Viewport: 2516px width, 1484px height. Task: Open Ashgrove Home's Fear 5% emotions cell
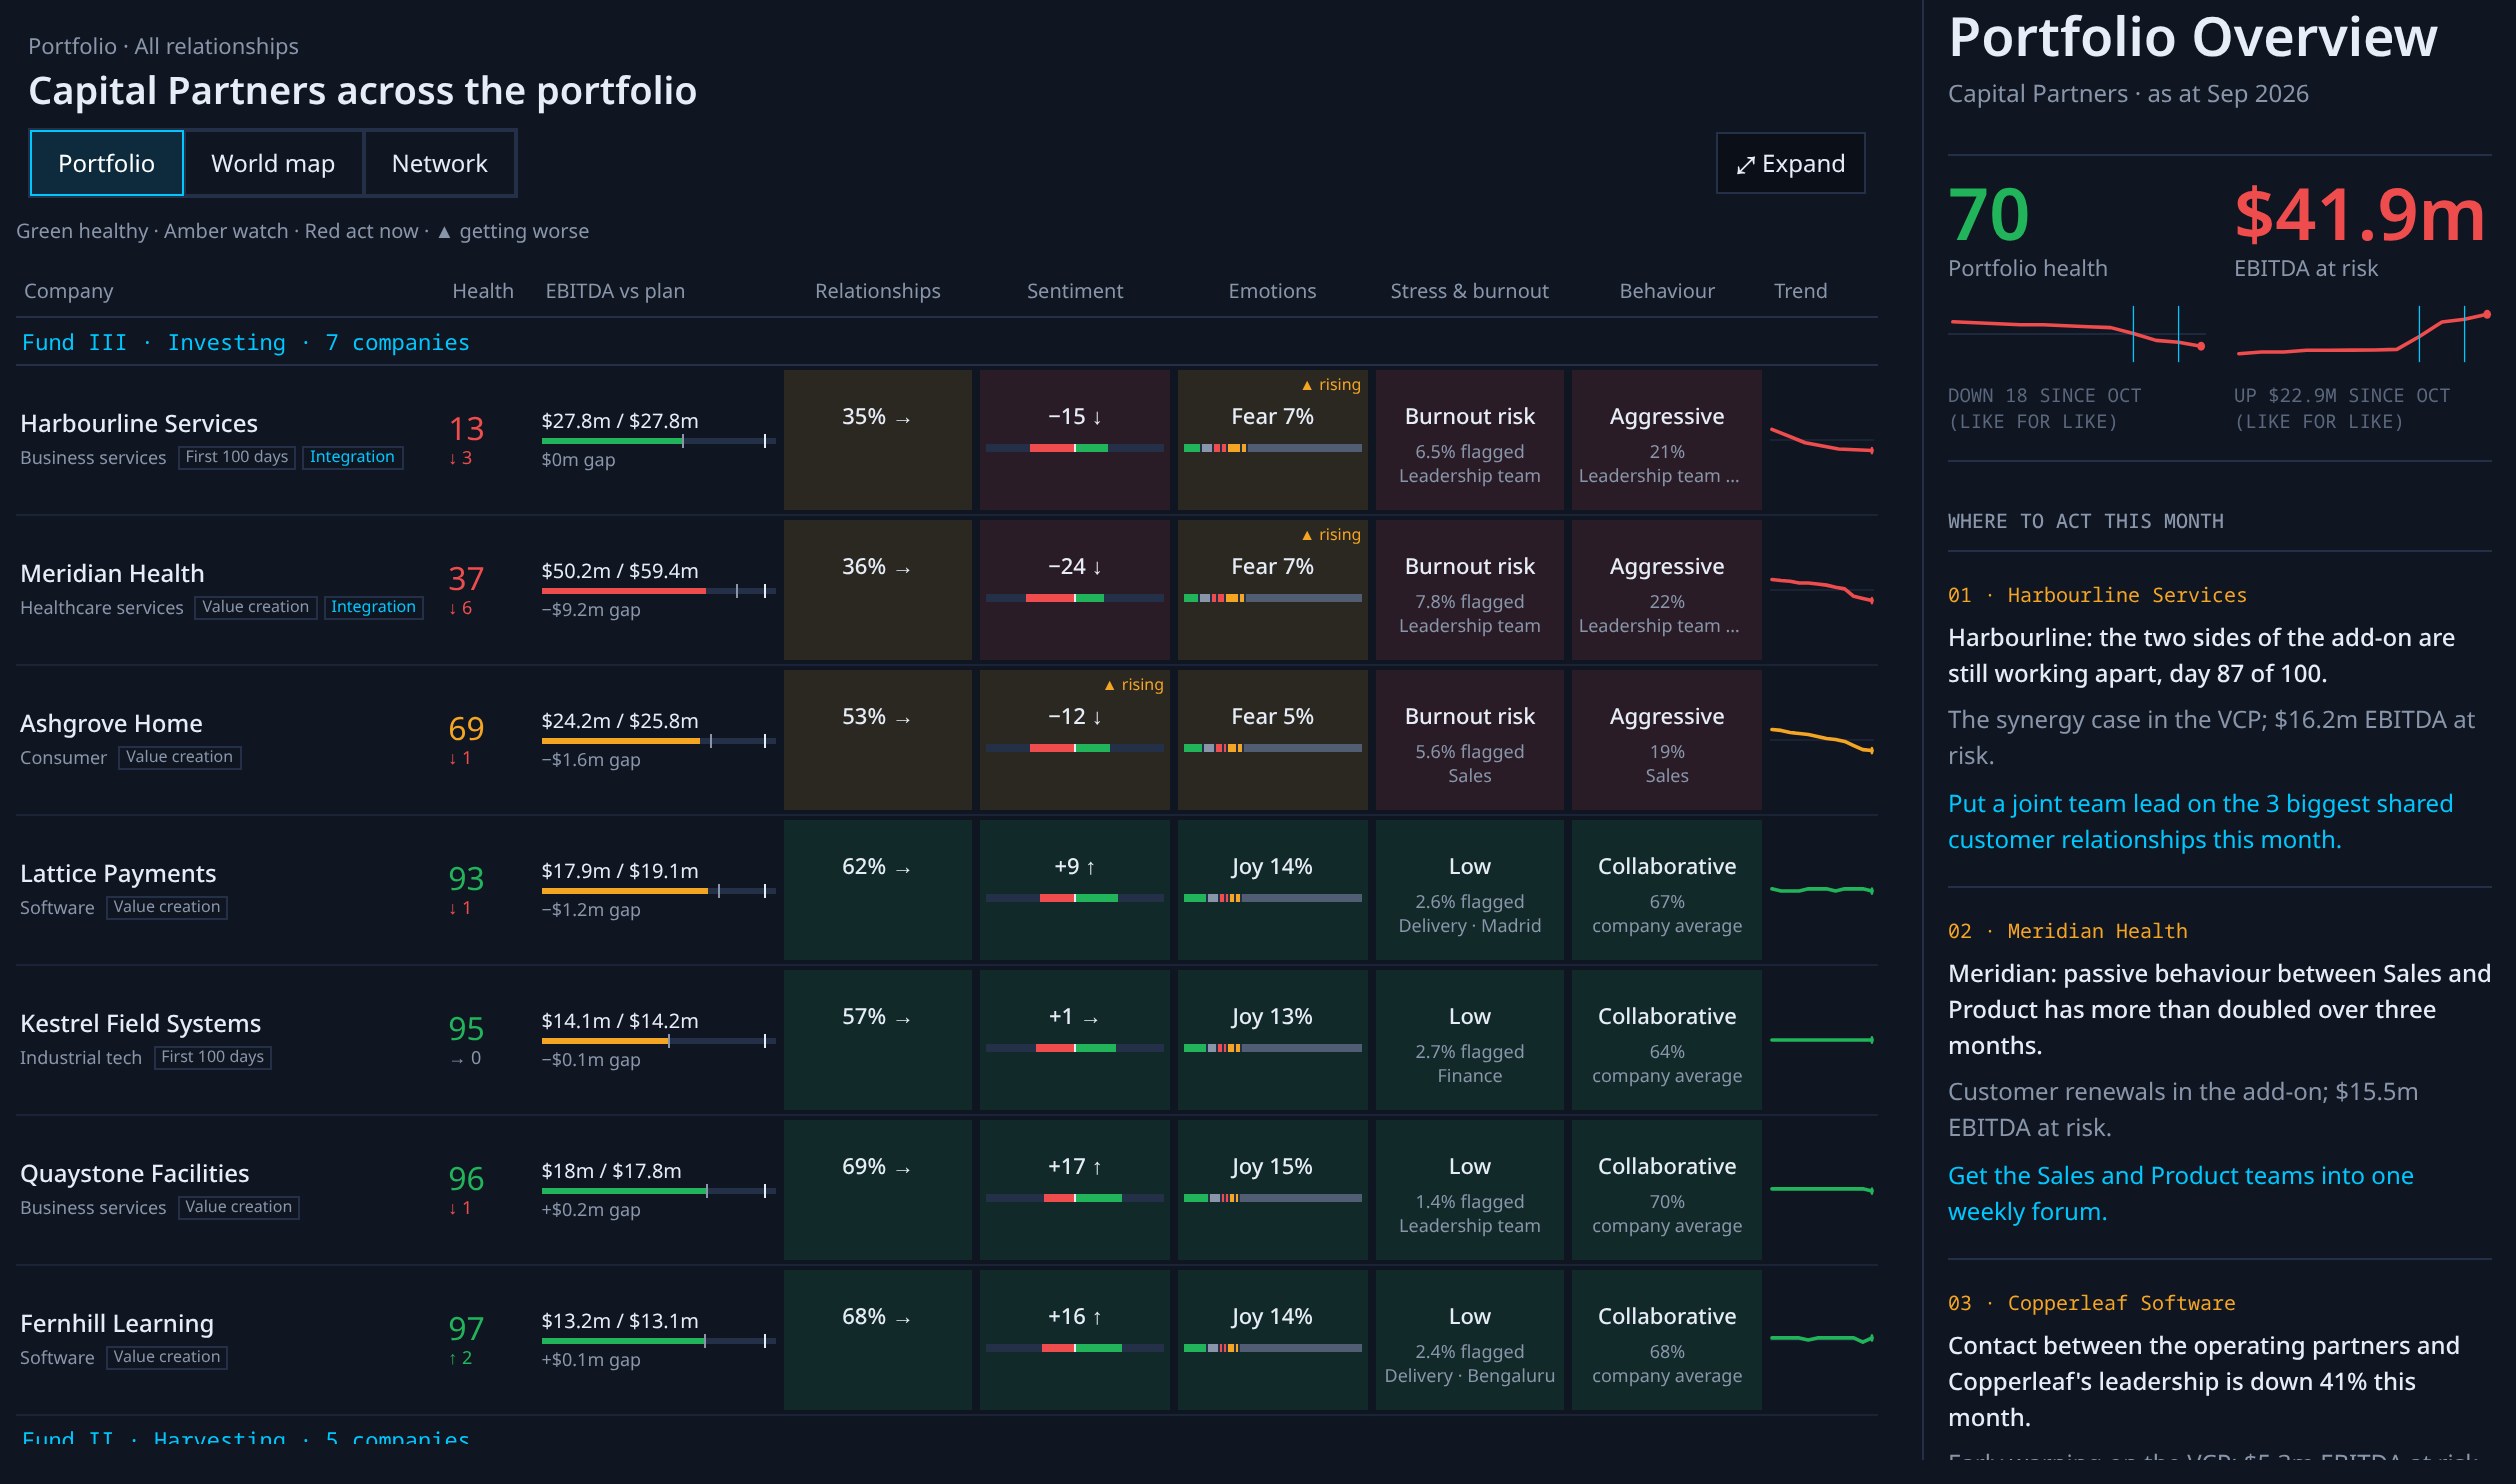pos(1272,740)
